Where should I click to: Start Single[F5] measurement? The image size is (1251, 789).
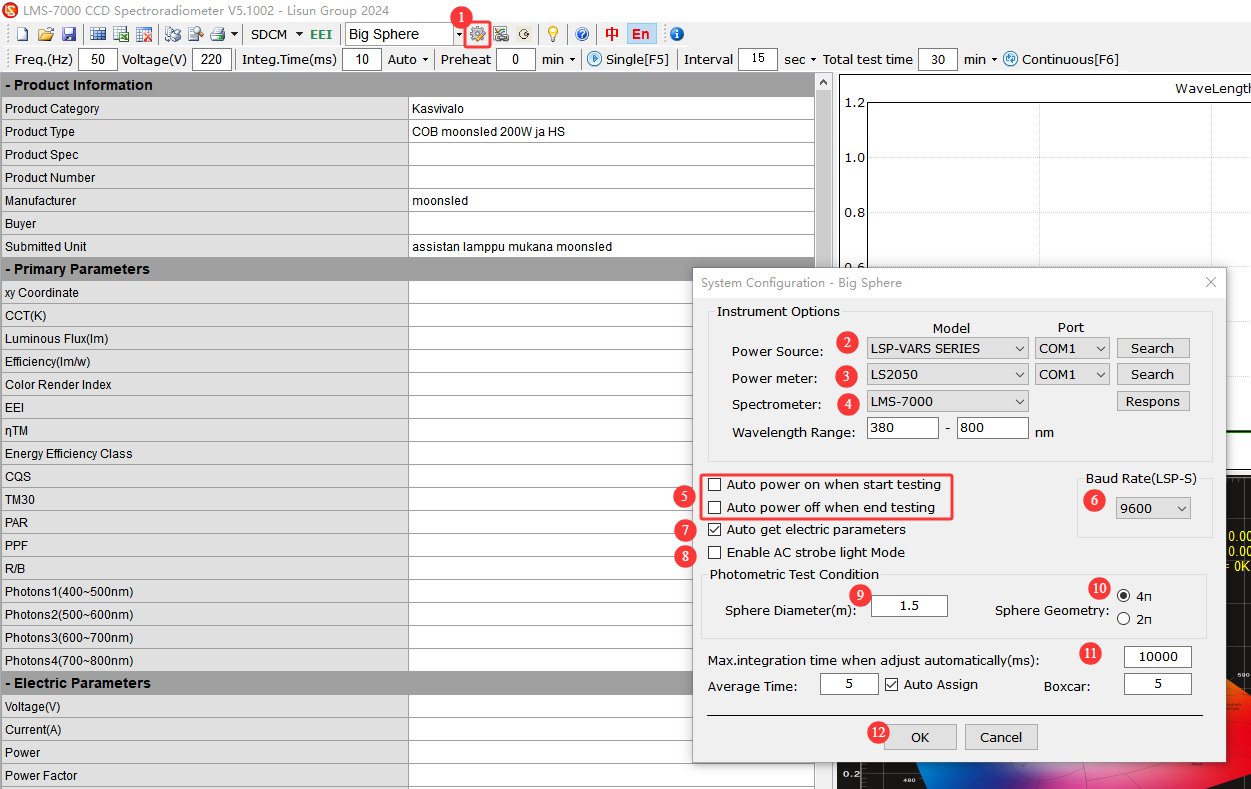628,59
